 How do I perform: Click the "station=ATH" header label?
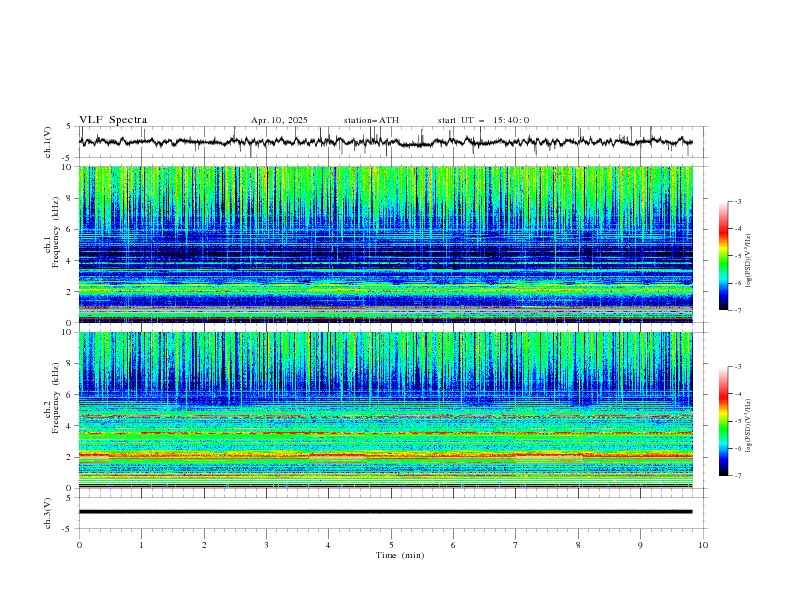tap(371, 120)
